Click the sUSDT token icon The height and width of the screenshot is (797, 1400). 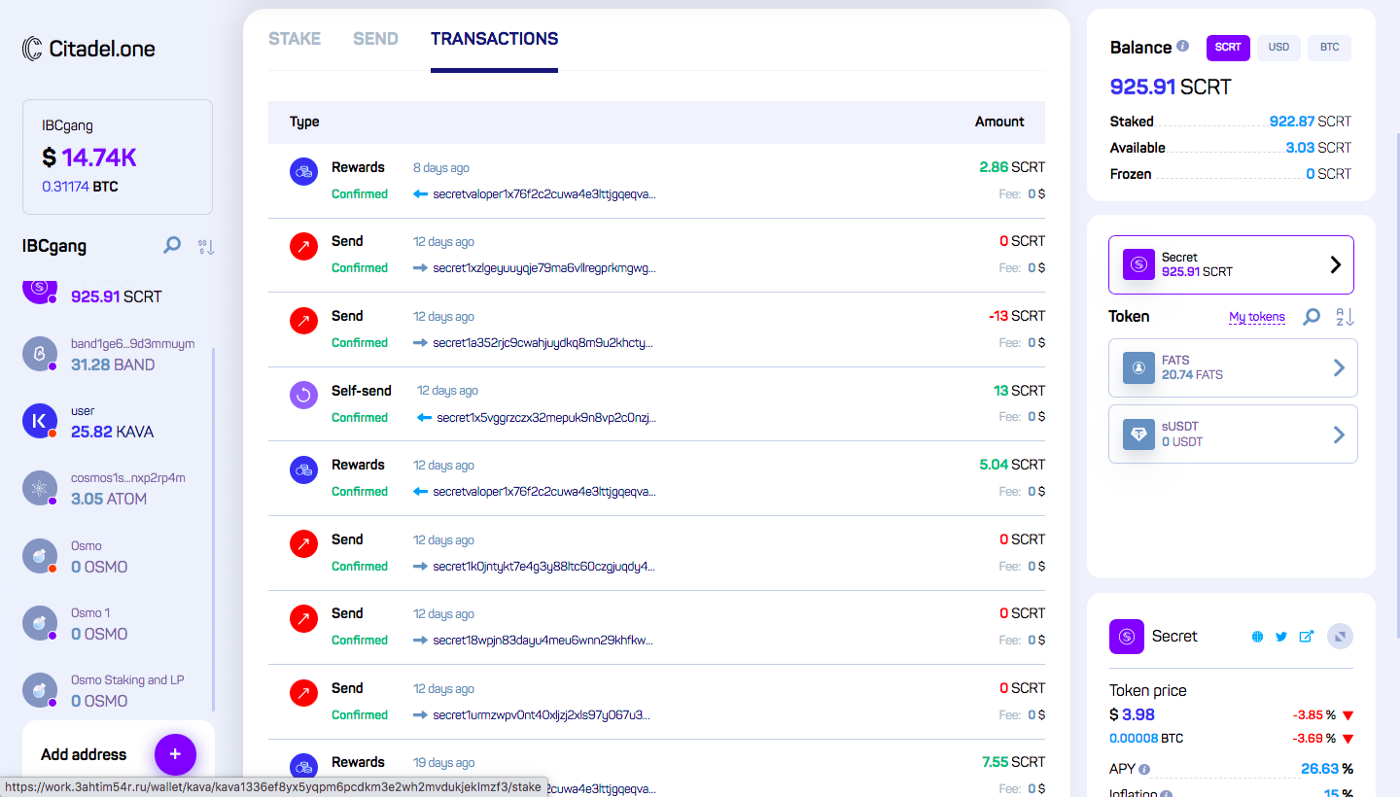pos(1139,434)
